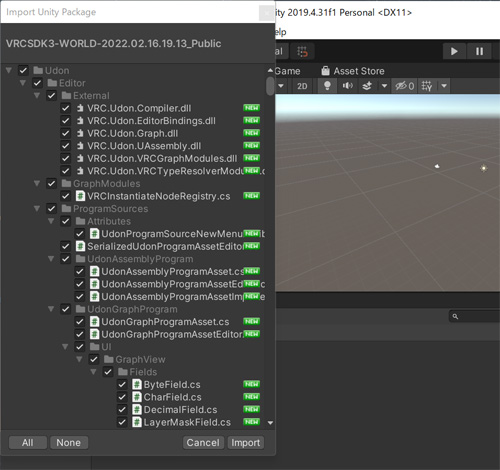Screen dimensions: 500x470
Task: Uncheck VRC.Udon.UAssembly.dll checkbox
Action: [65, 146]
